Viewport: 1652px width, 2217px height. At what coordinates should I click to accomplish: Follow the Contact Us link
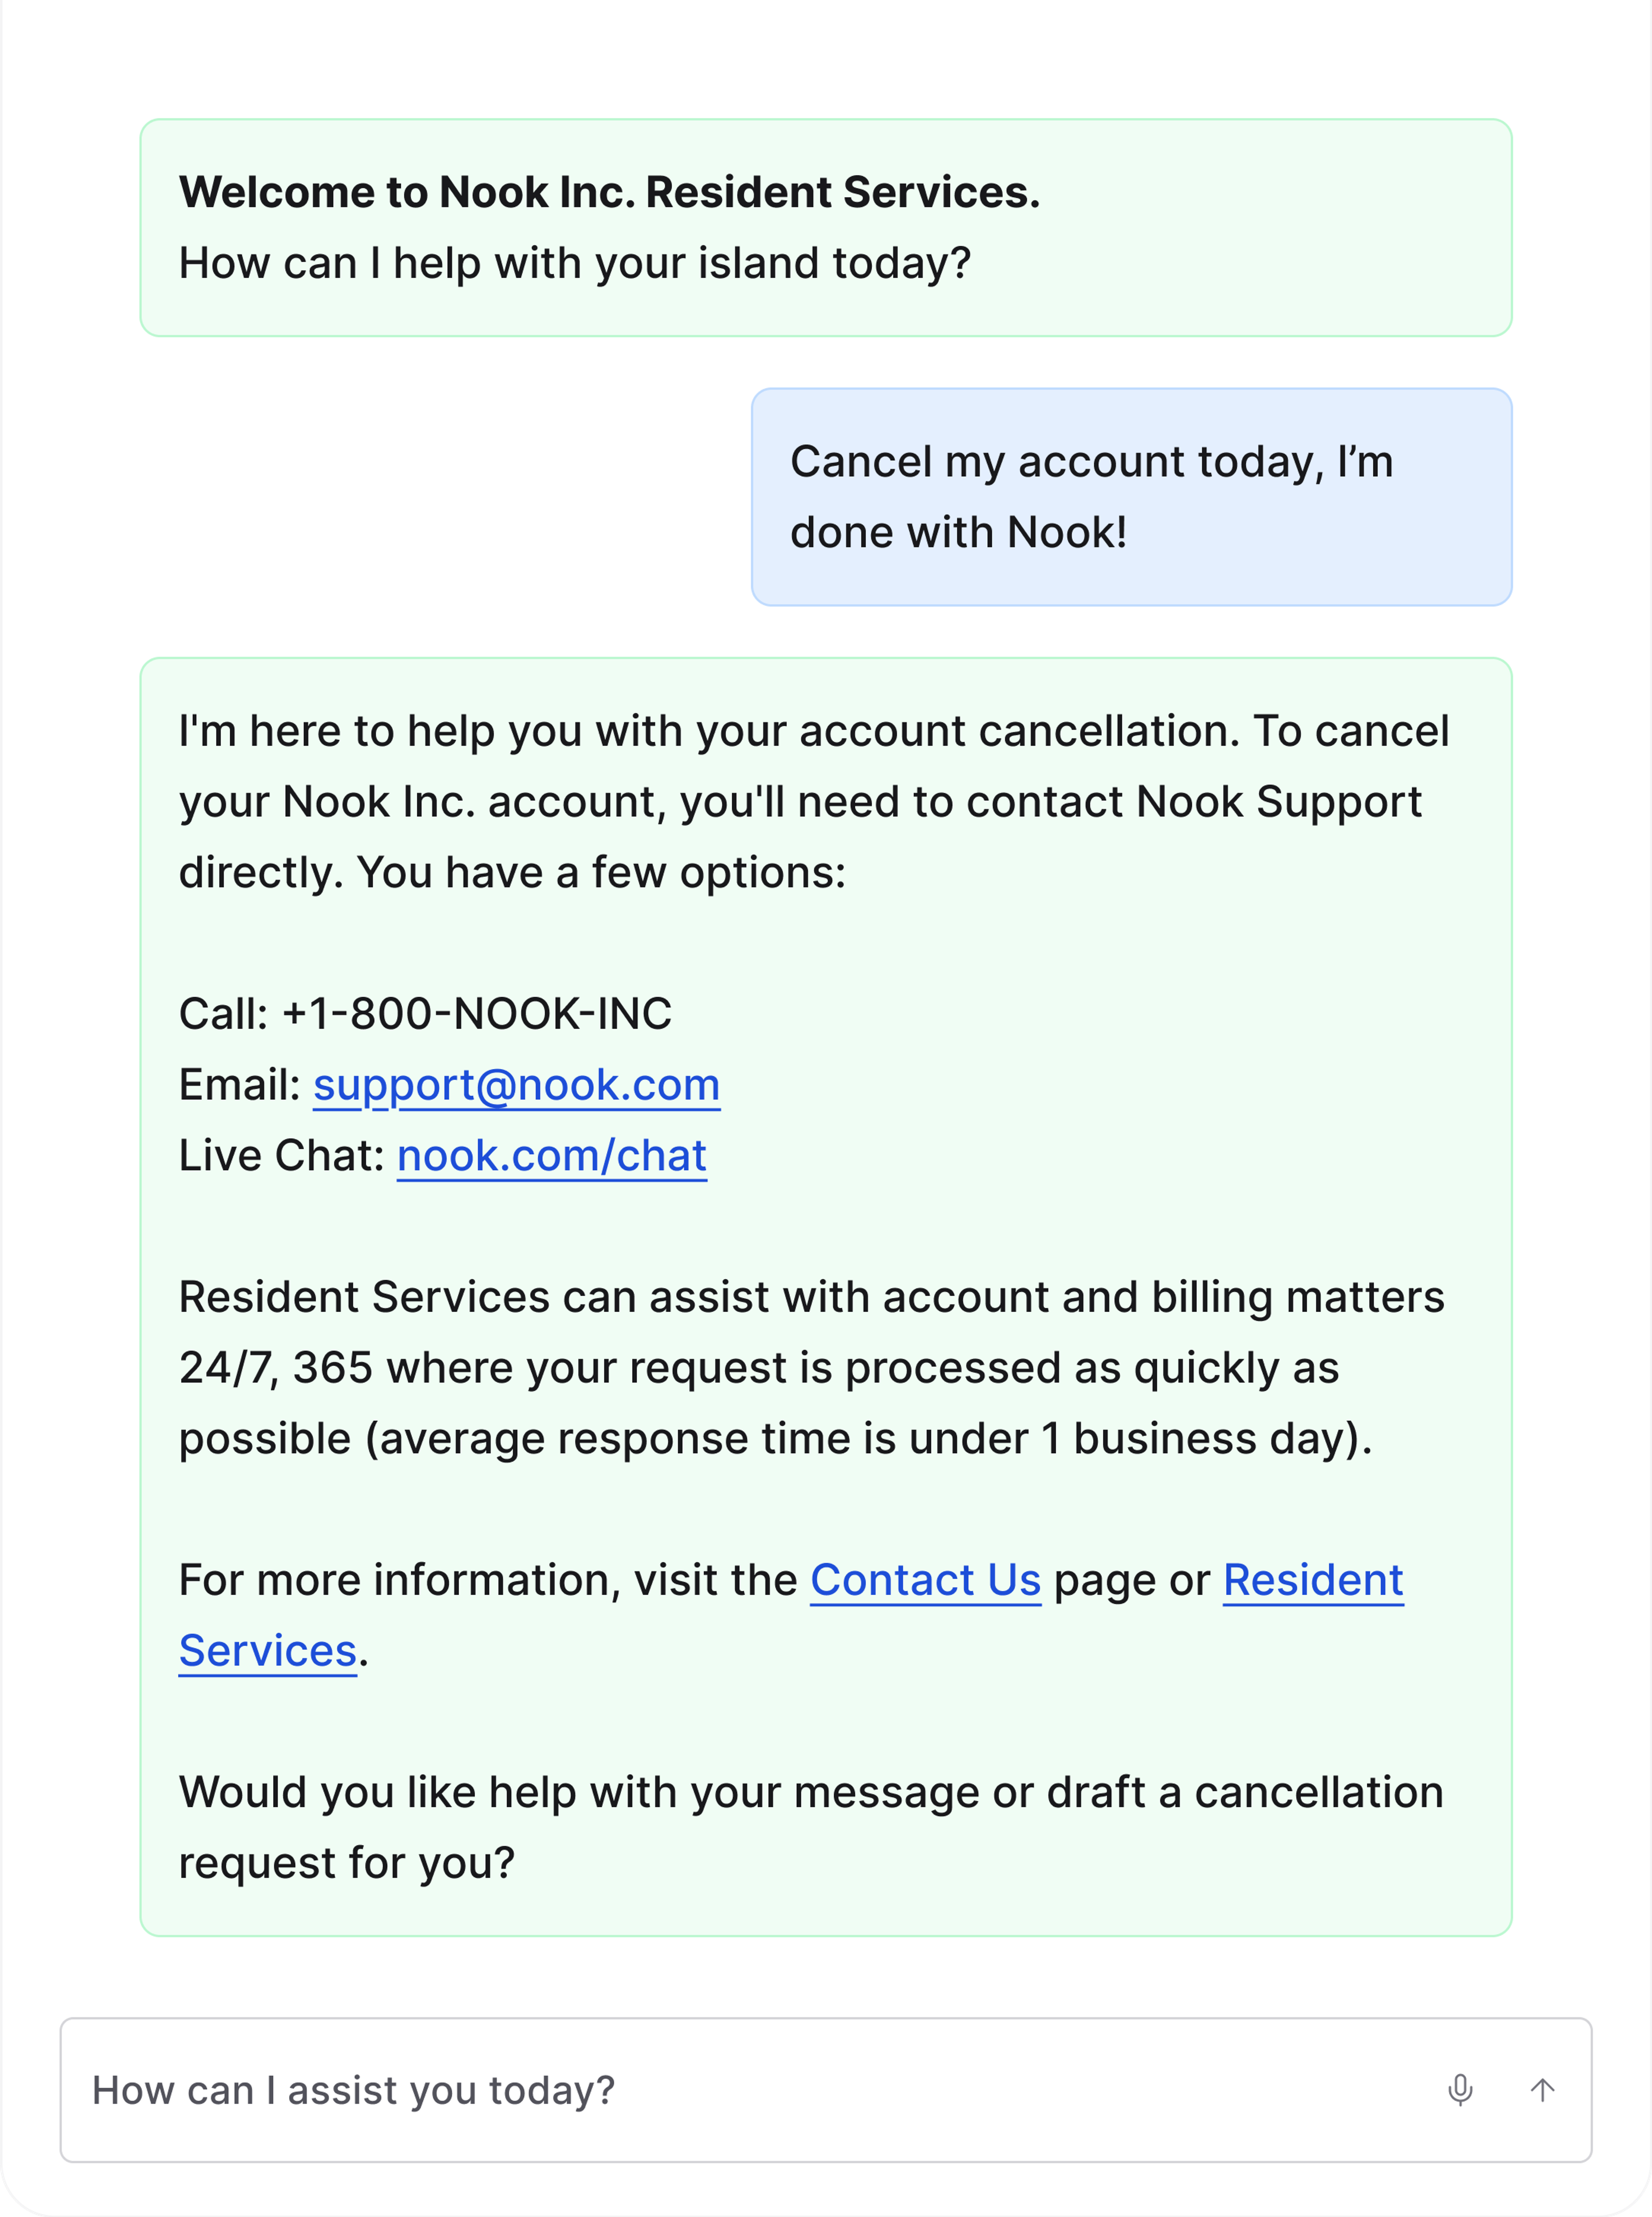pos(925,1580)
